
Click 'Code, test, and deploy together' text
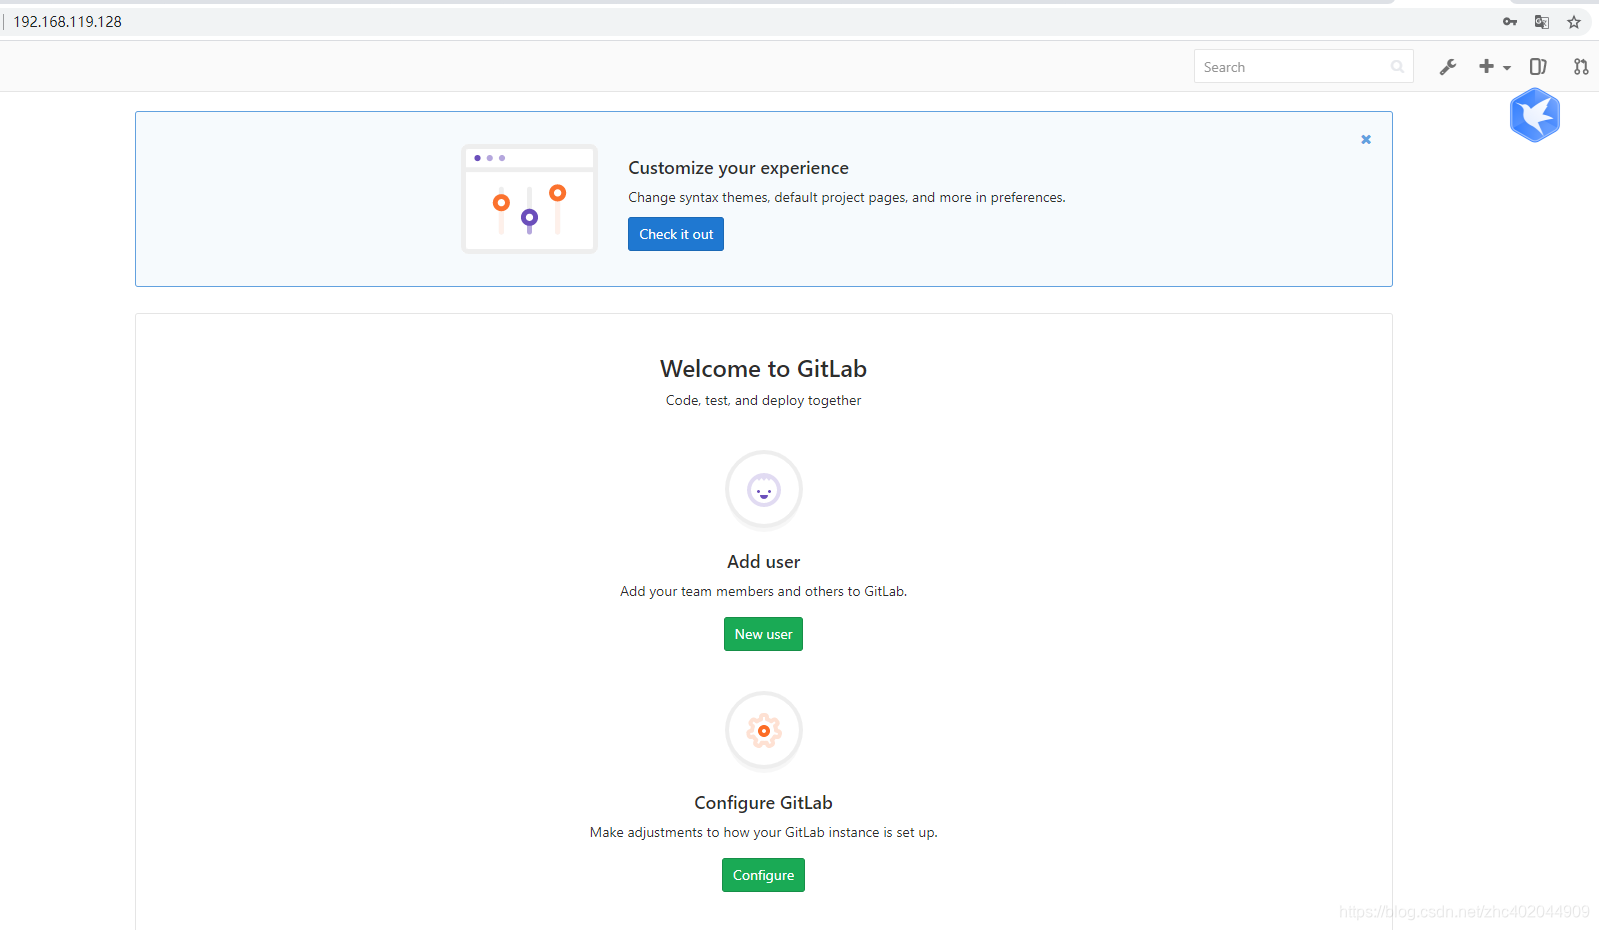763,400
